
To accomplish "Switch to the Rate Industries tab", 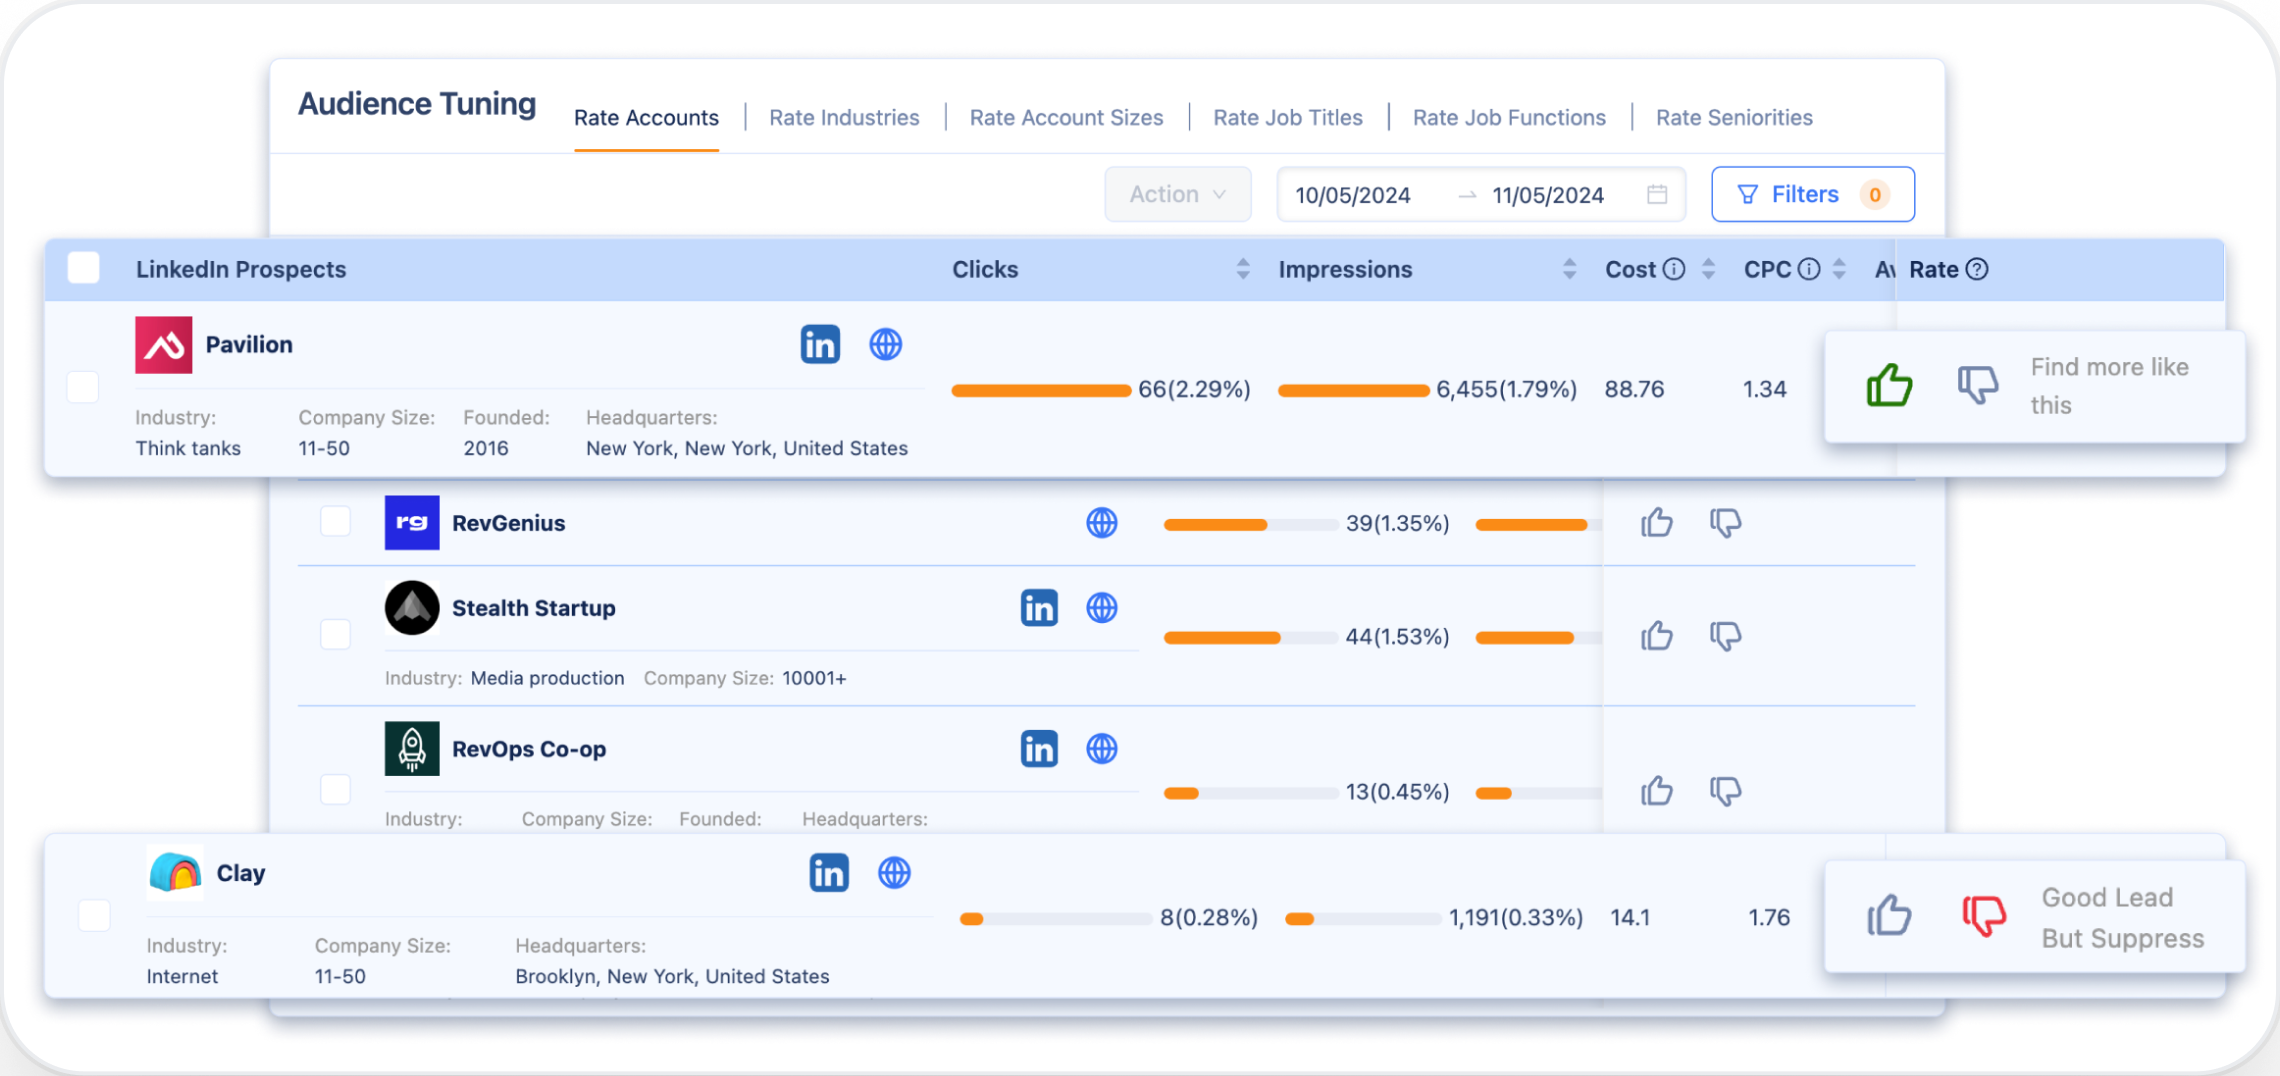I will point(844,118).
